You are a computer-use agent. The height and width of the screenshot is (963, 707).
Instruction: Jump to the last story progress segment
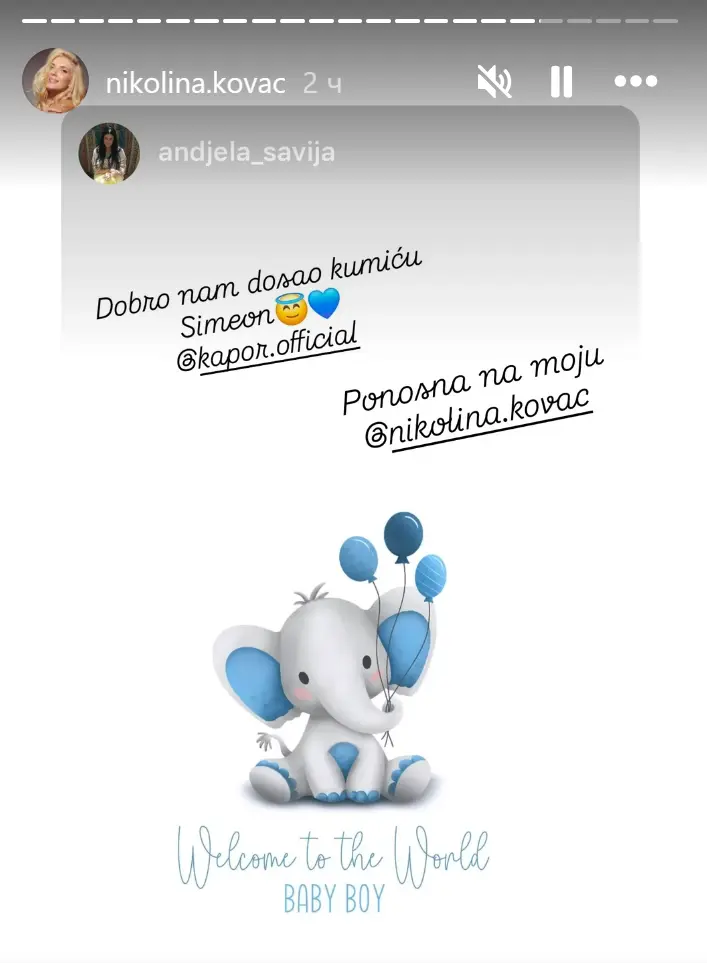[x=665, y=21]
